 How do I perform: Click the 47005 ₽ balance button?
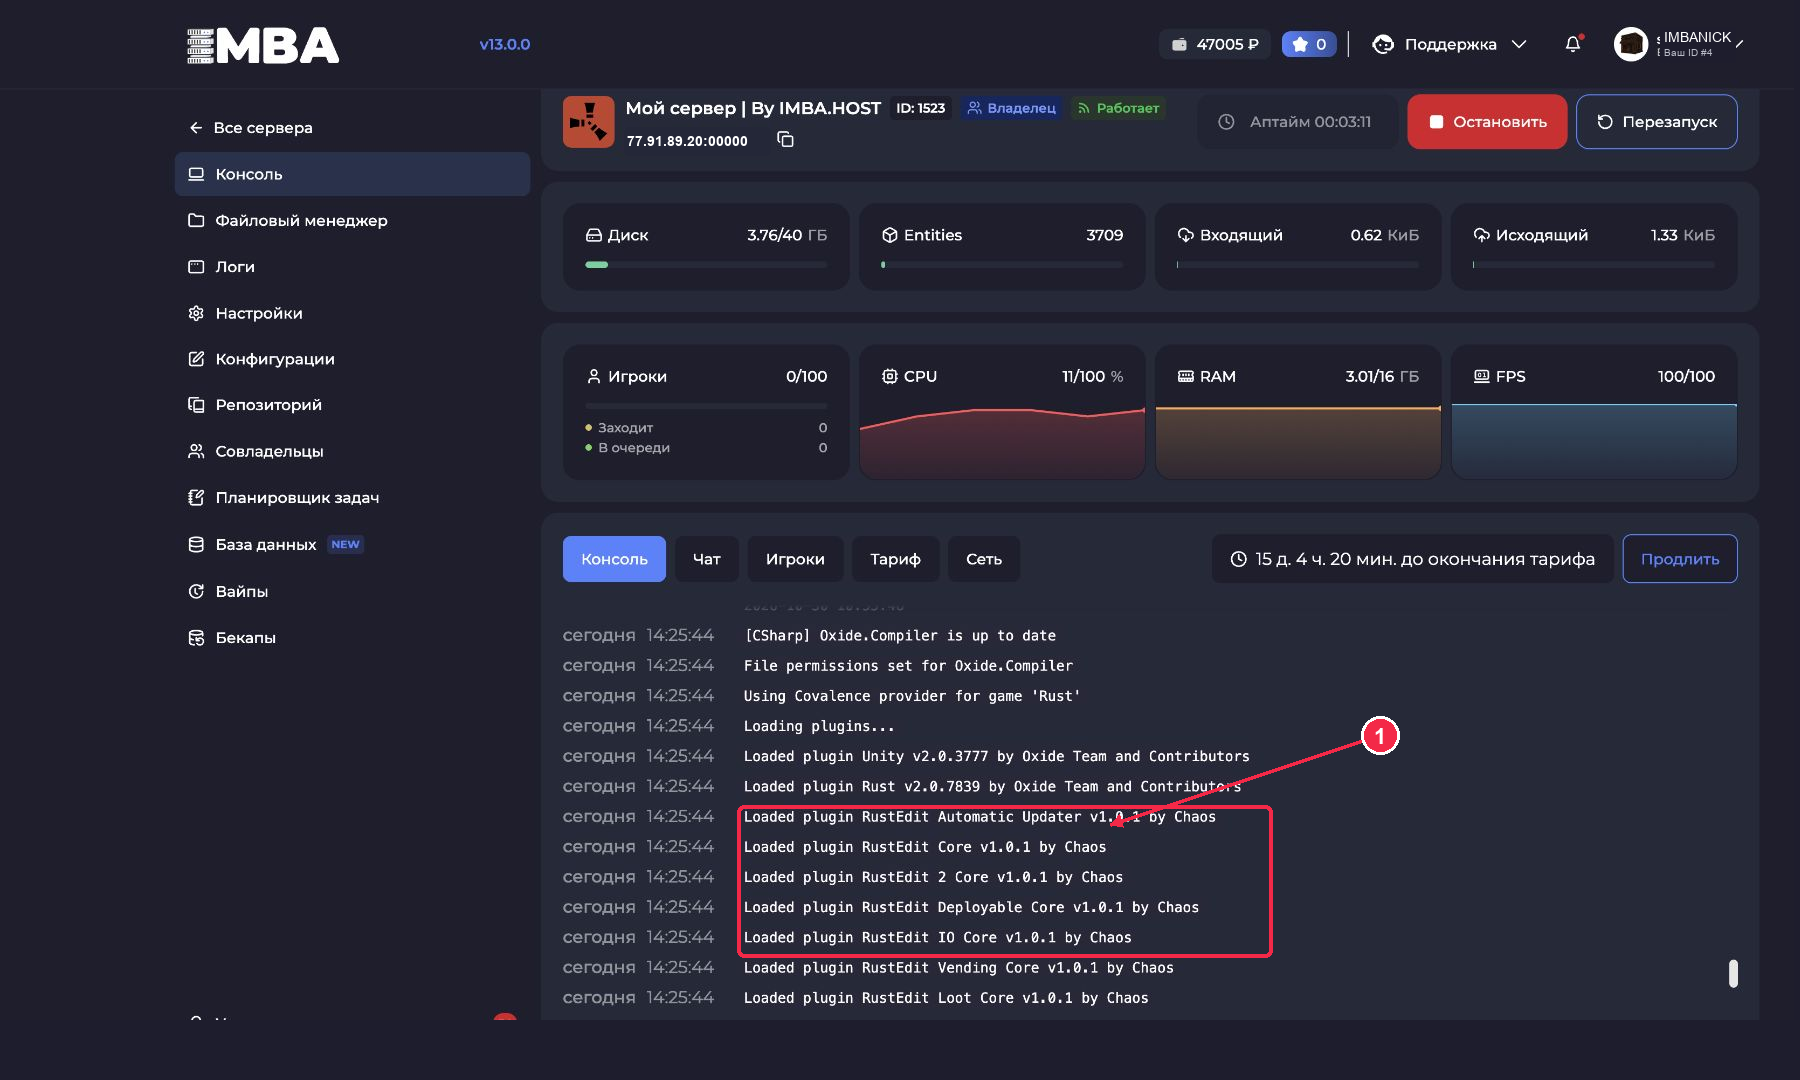pyautogui.click(x=1215, y=44)
